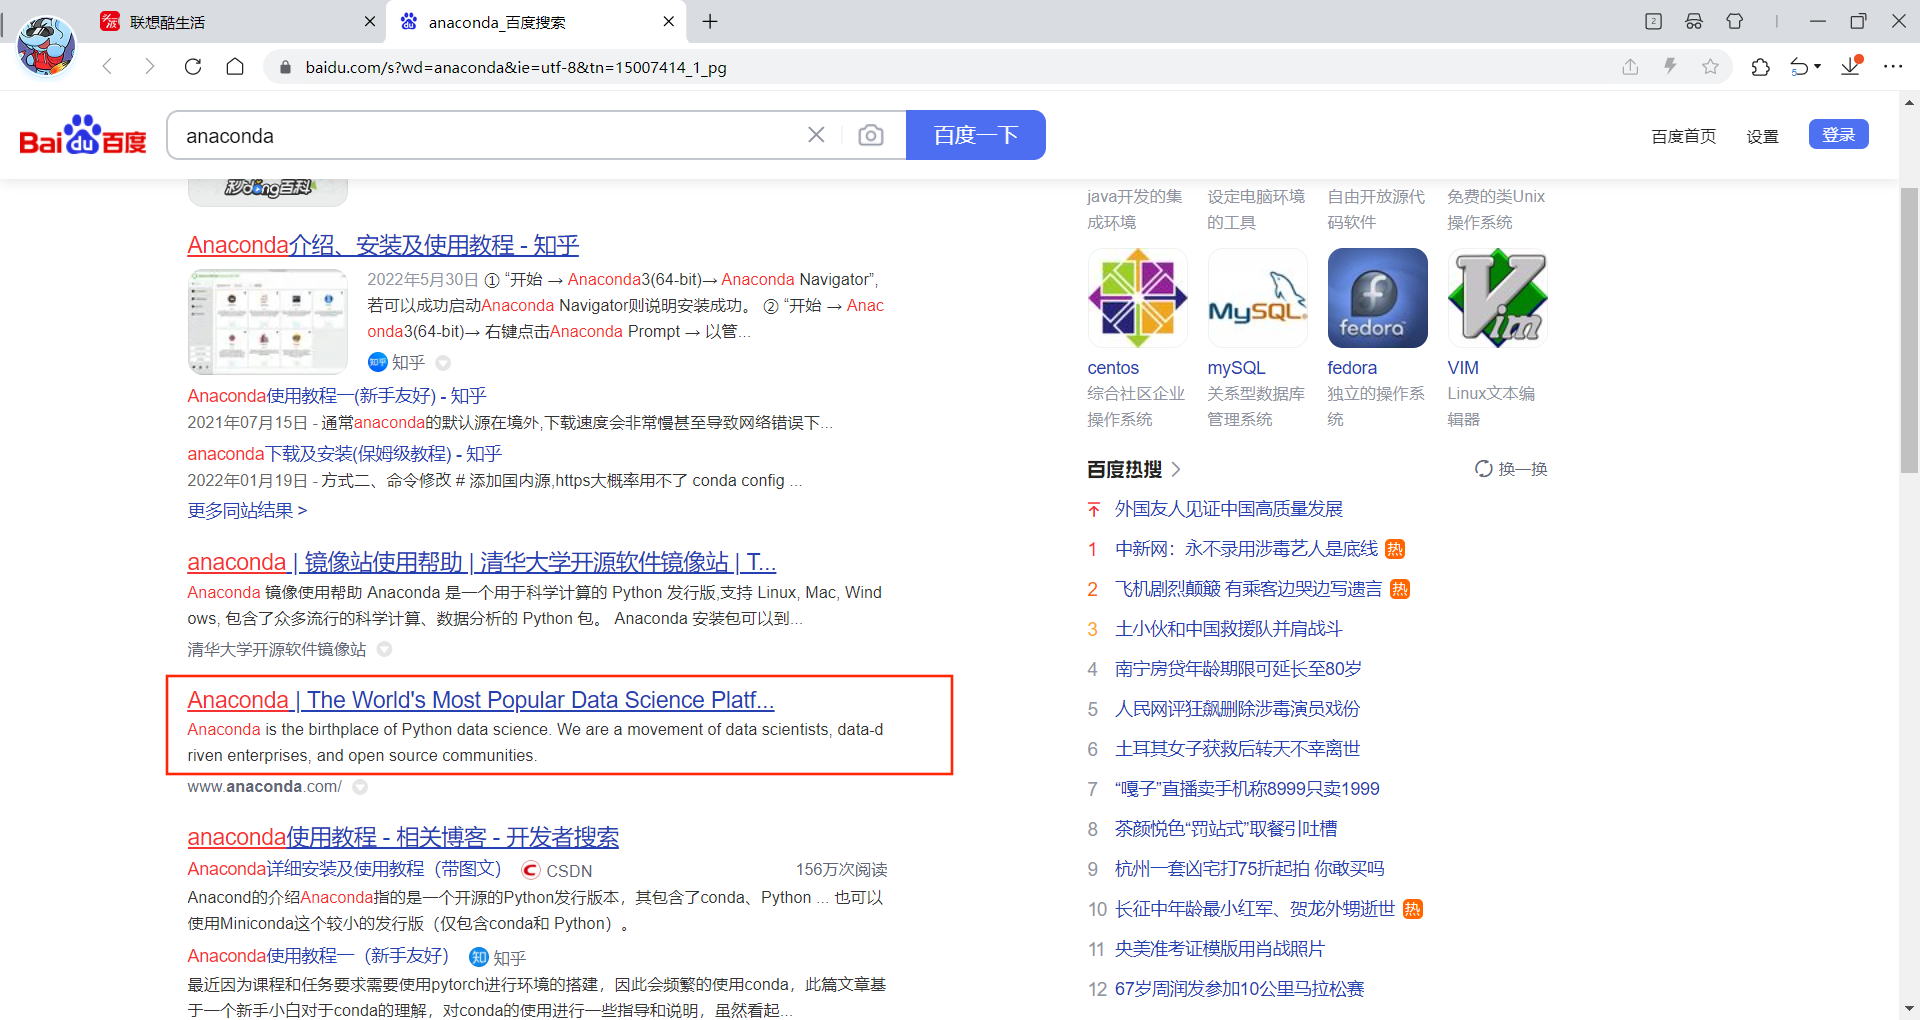Bookmark the page with the star icon
The width and height of the screenshot is (1920, 1020).
point(1711,67)
